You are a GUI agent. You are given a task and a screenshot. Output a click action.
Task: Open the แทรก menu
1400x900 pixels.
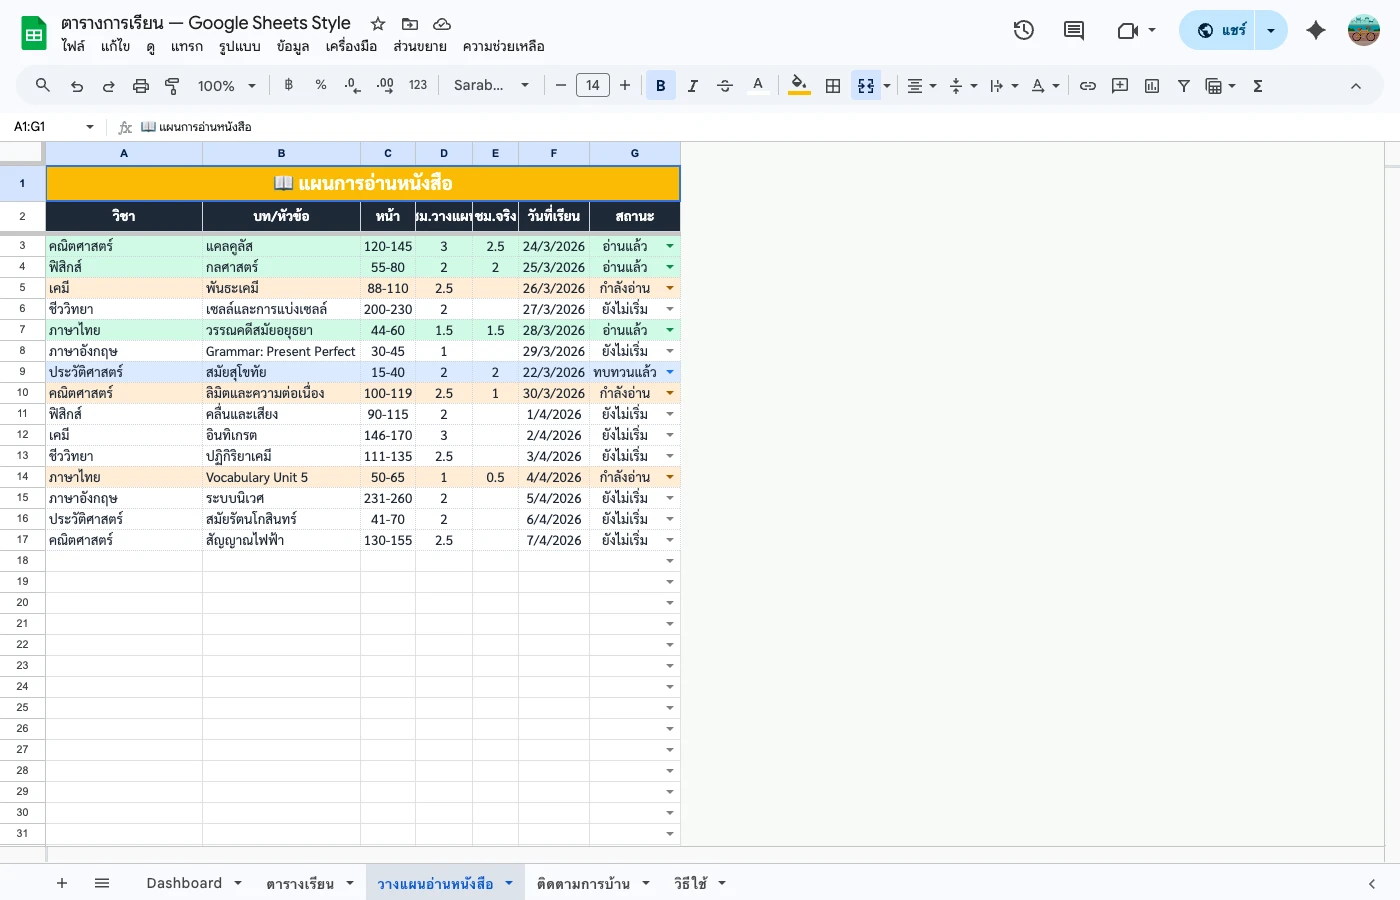(186, 46)
